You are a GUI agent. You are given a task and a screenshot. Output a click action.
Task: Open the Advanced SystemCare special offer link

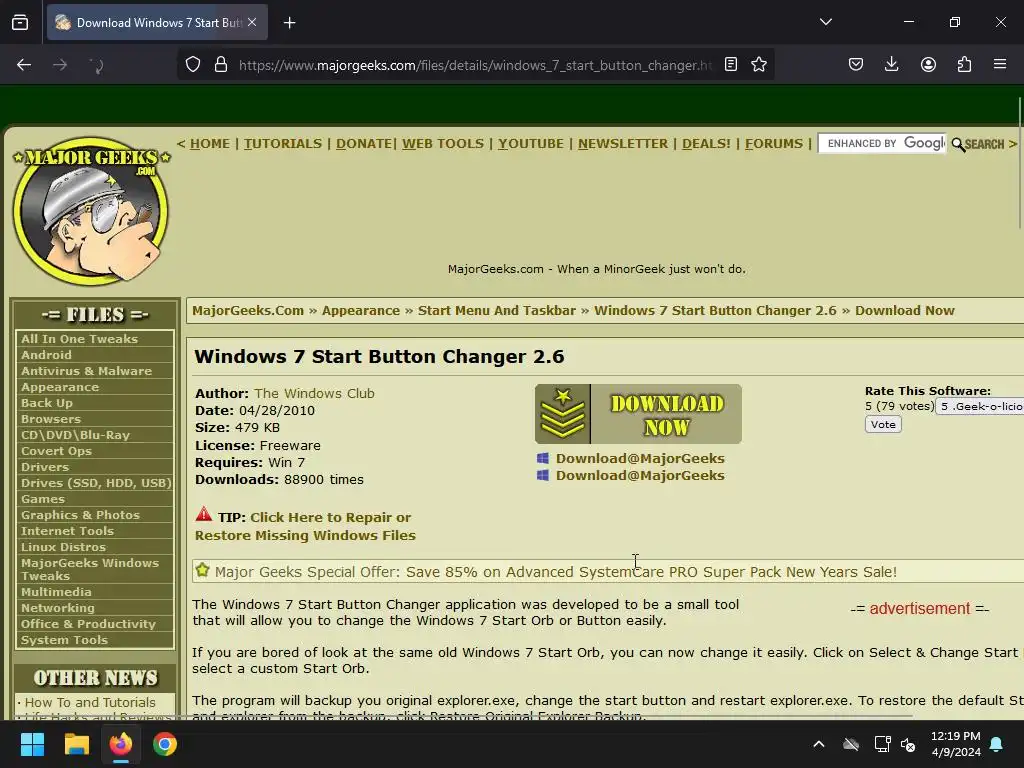pyautogui.click(x=555, y=572)
